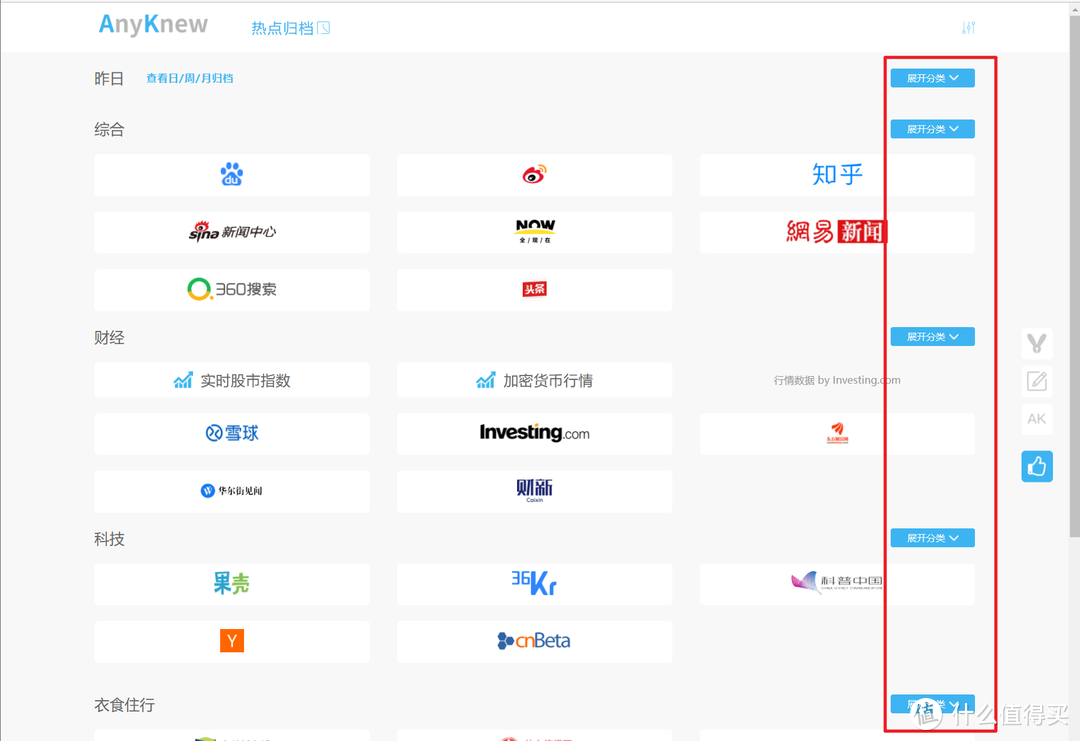Image resolution: width=1080 pixels, height=741 pixels.
Task: Open the 加密货币行情 card
Action: click(534, 381)
